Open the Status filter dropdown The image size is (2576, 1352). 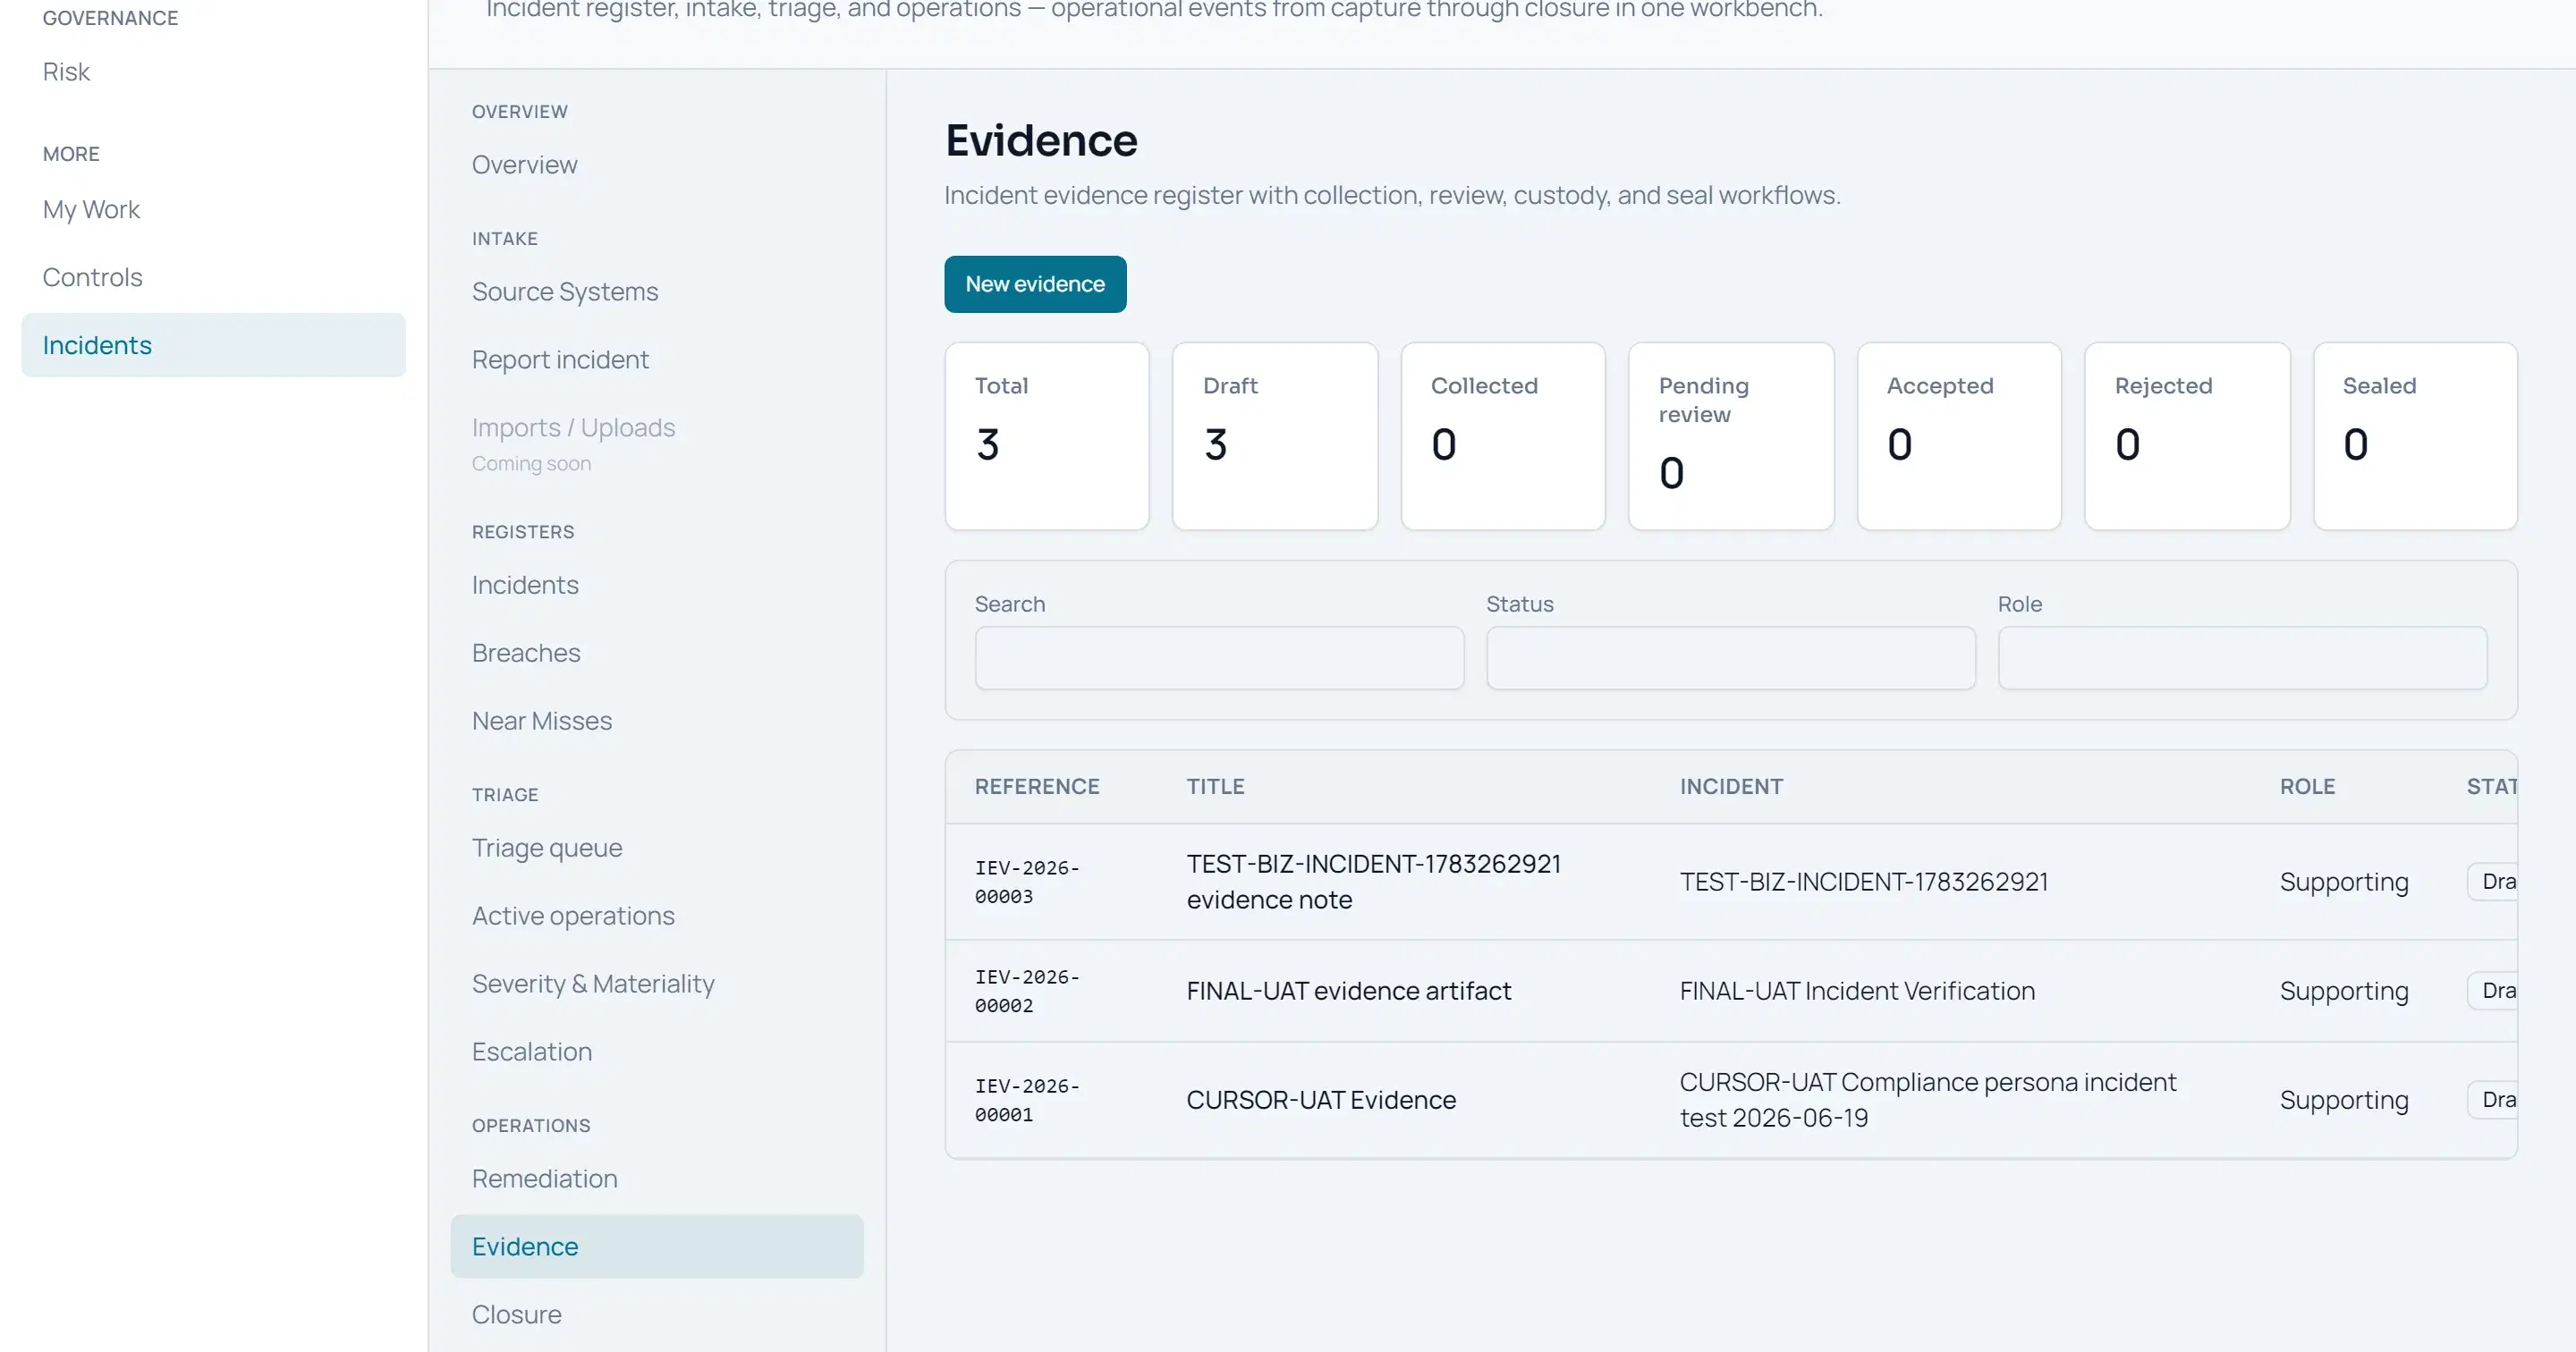click(1731, 658)
